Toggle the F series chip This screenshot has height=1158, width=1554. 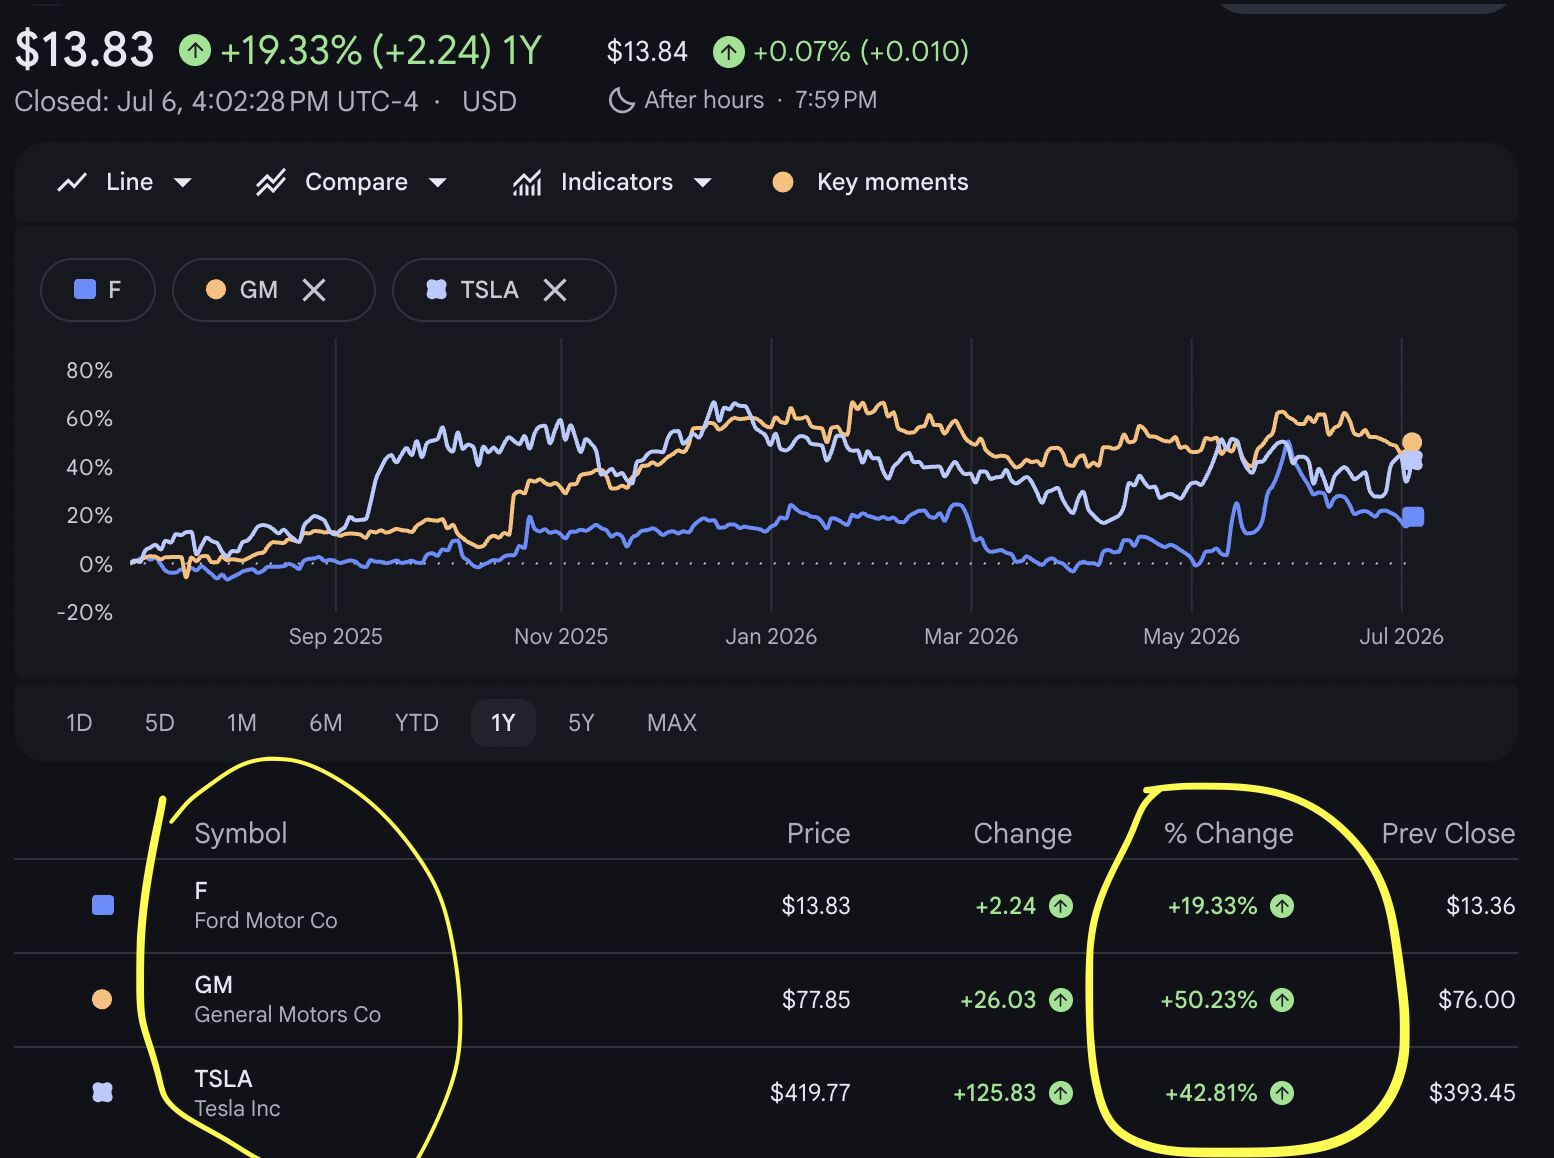98,290
